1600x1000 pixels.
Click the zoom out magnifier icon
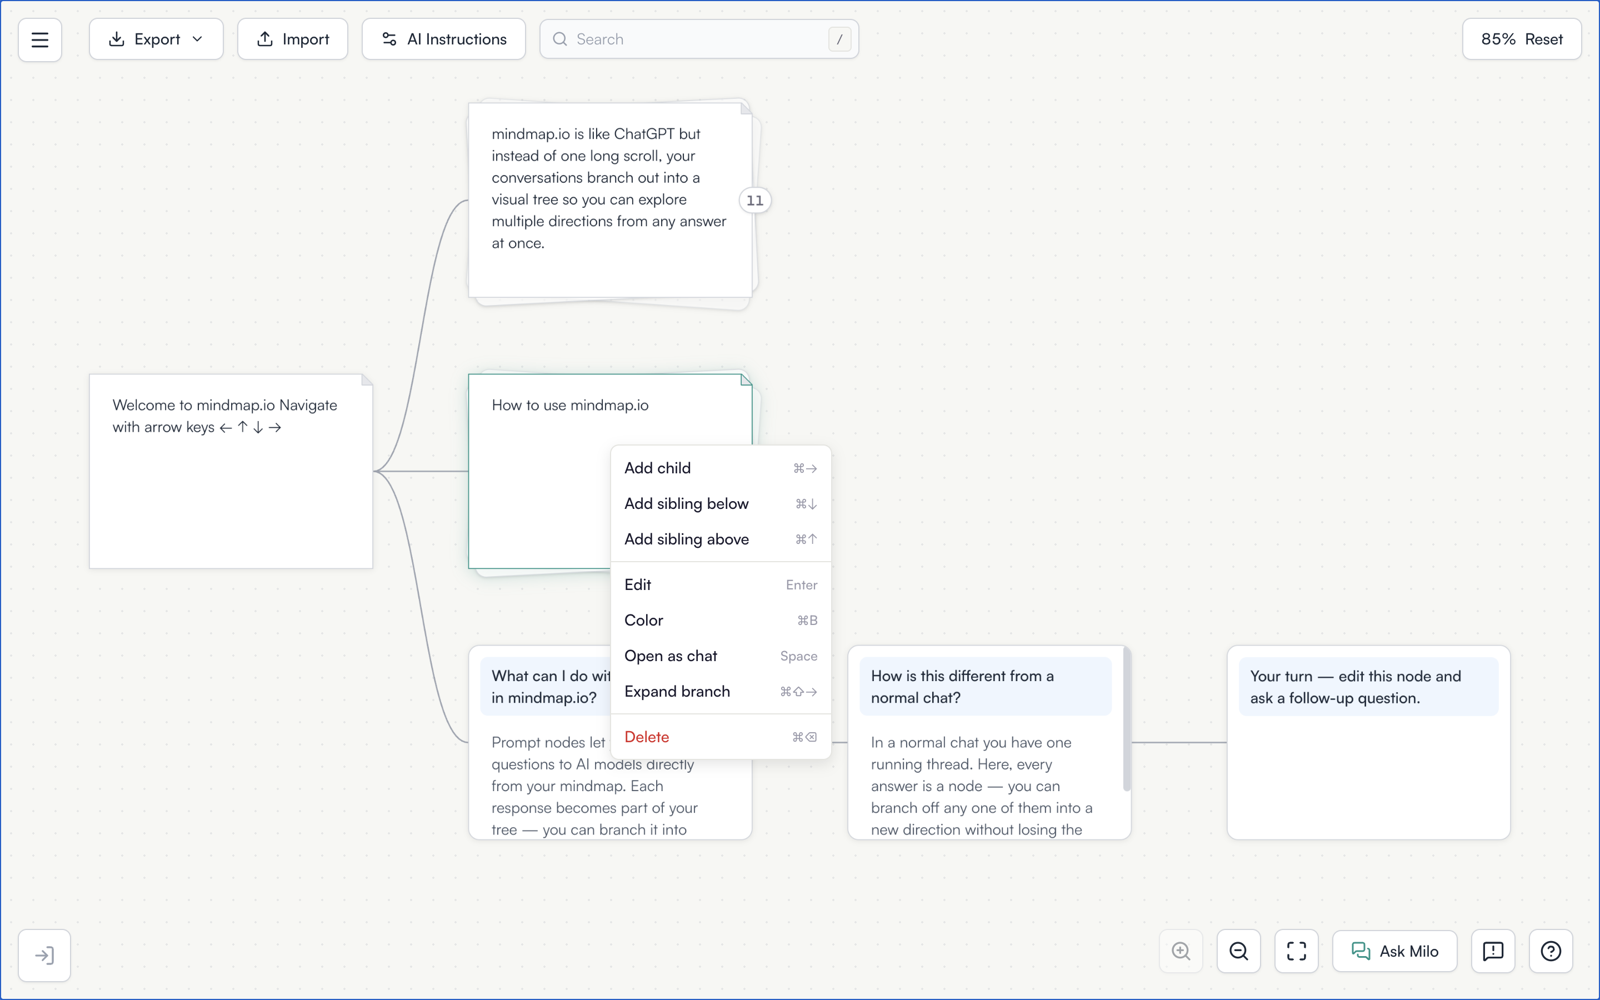1239,951
